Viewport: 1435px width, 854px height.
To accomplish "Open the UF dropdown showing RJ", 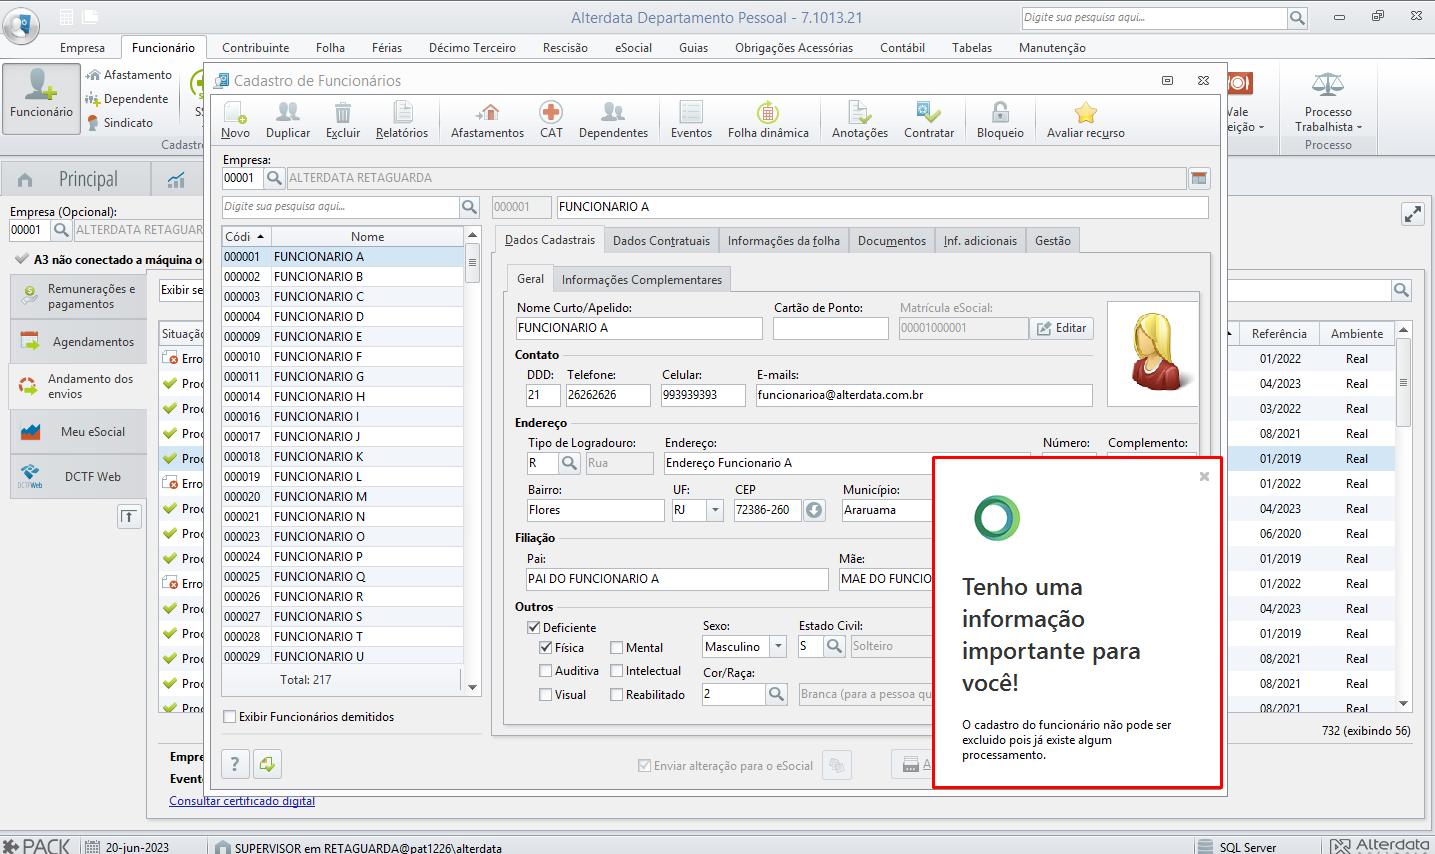I will click(715, 510).
